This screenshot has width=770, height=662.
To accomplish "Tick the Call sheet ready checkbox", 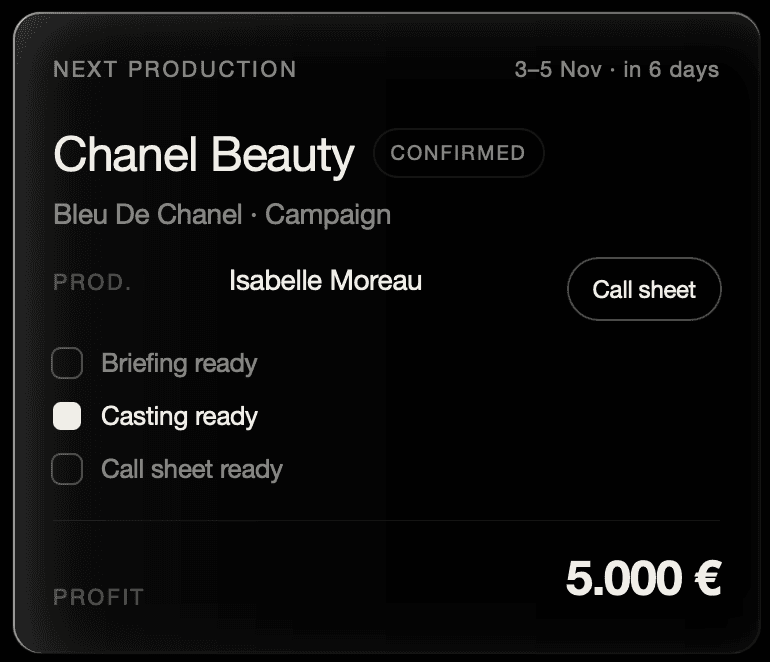I will pyautogui.click(x=67, y=469).
